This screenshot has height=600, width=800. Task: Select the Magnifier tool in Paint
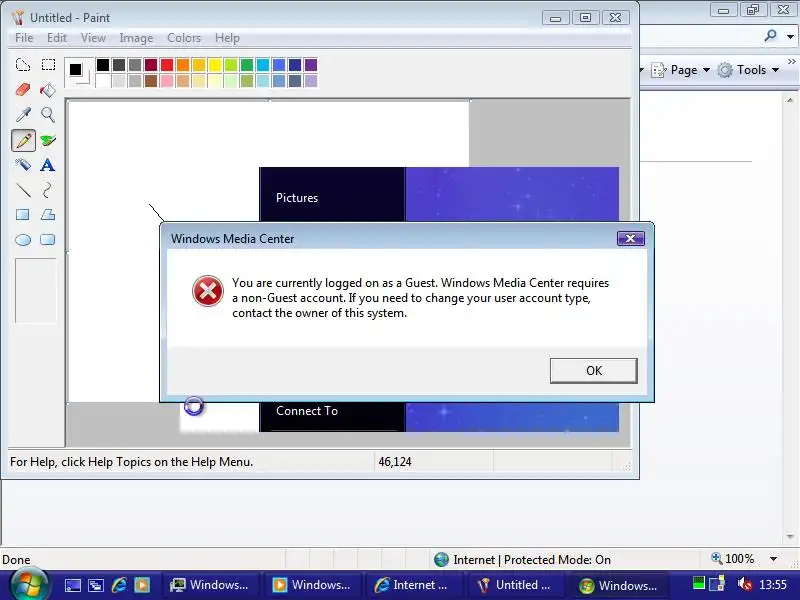point(48,115)
